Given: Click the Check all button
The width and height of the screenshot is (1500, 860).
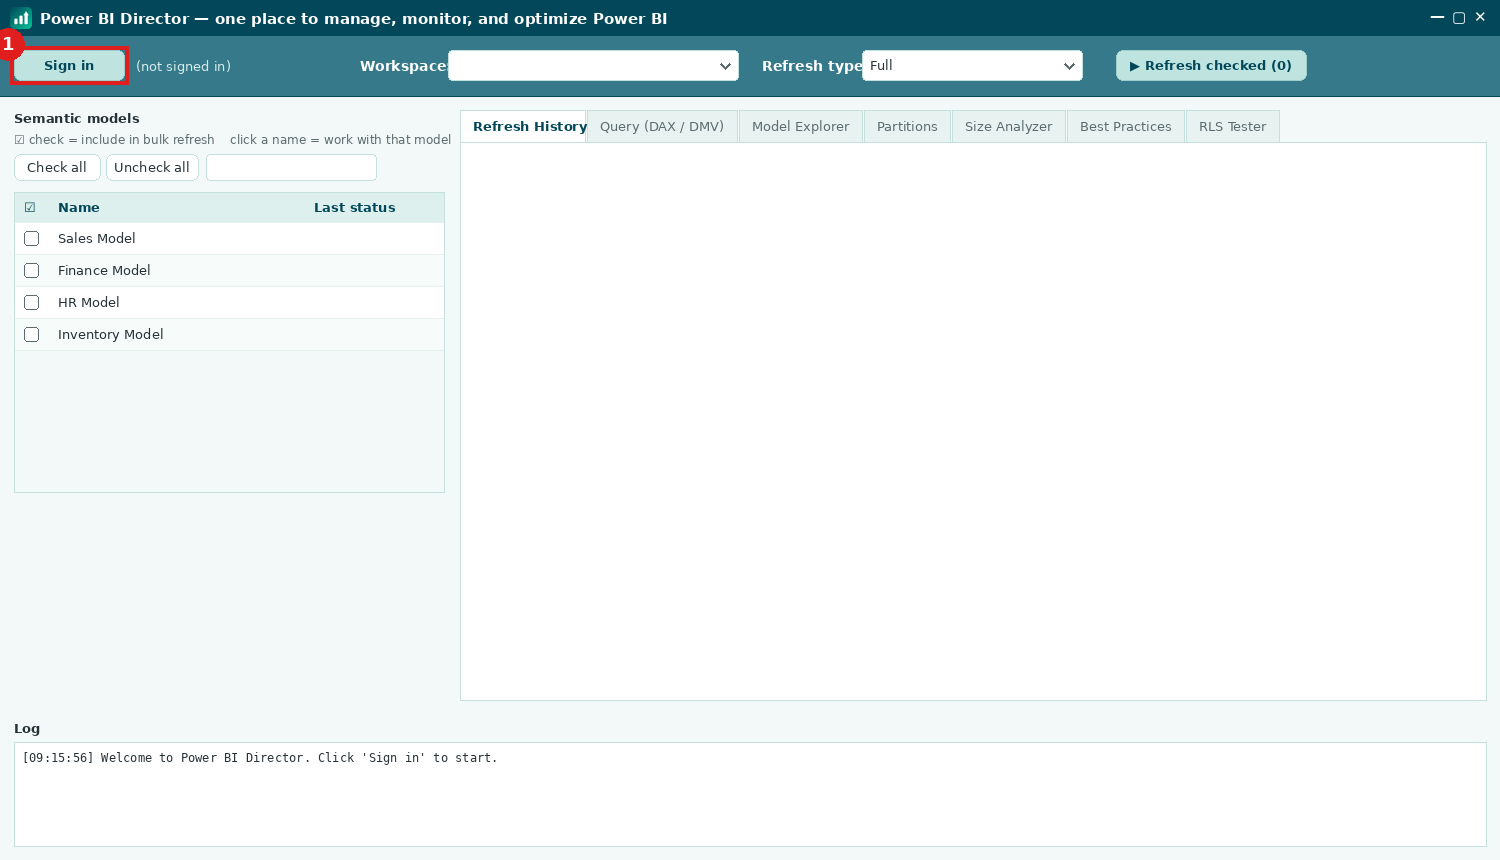Looking at the screenshot, I should [x=57, y=168].
